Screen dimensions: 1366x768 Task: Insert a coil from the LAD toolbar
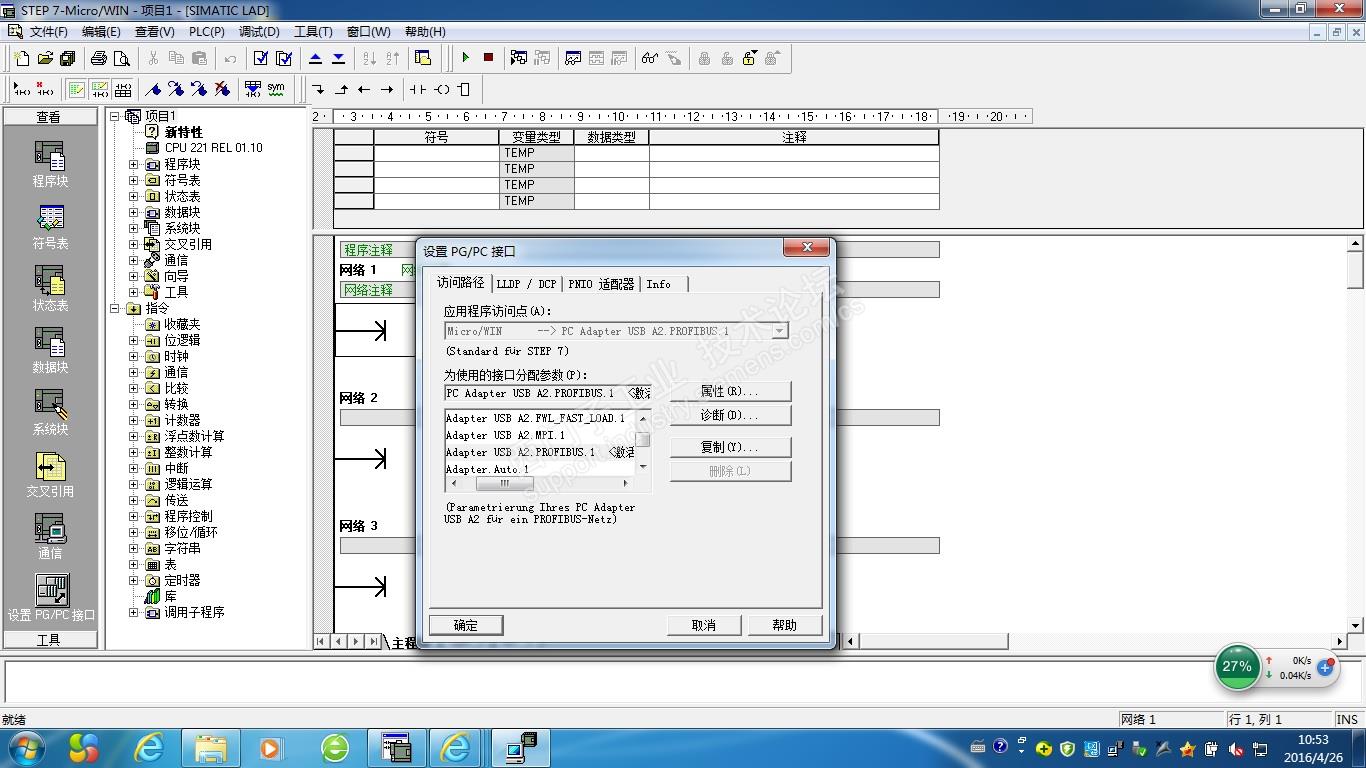[x=442, y=89]
